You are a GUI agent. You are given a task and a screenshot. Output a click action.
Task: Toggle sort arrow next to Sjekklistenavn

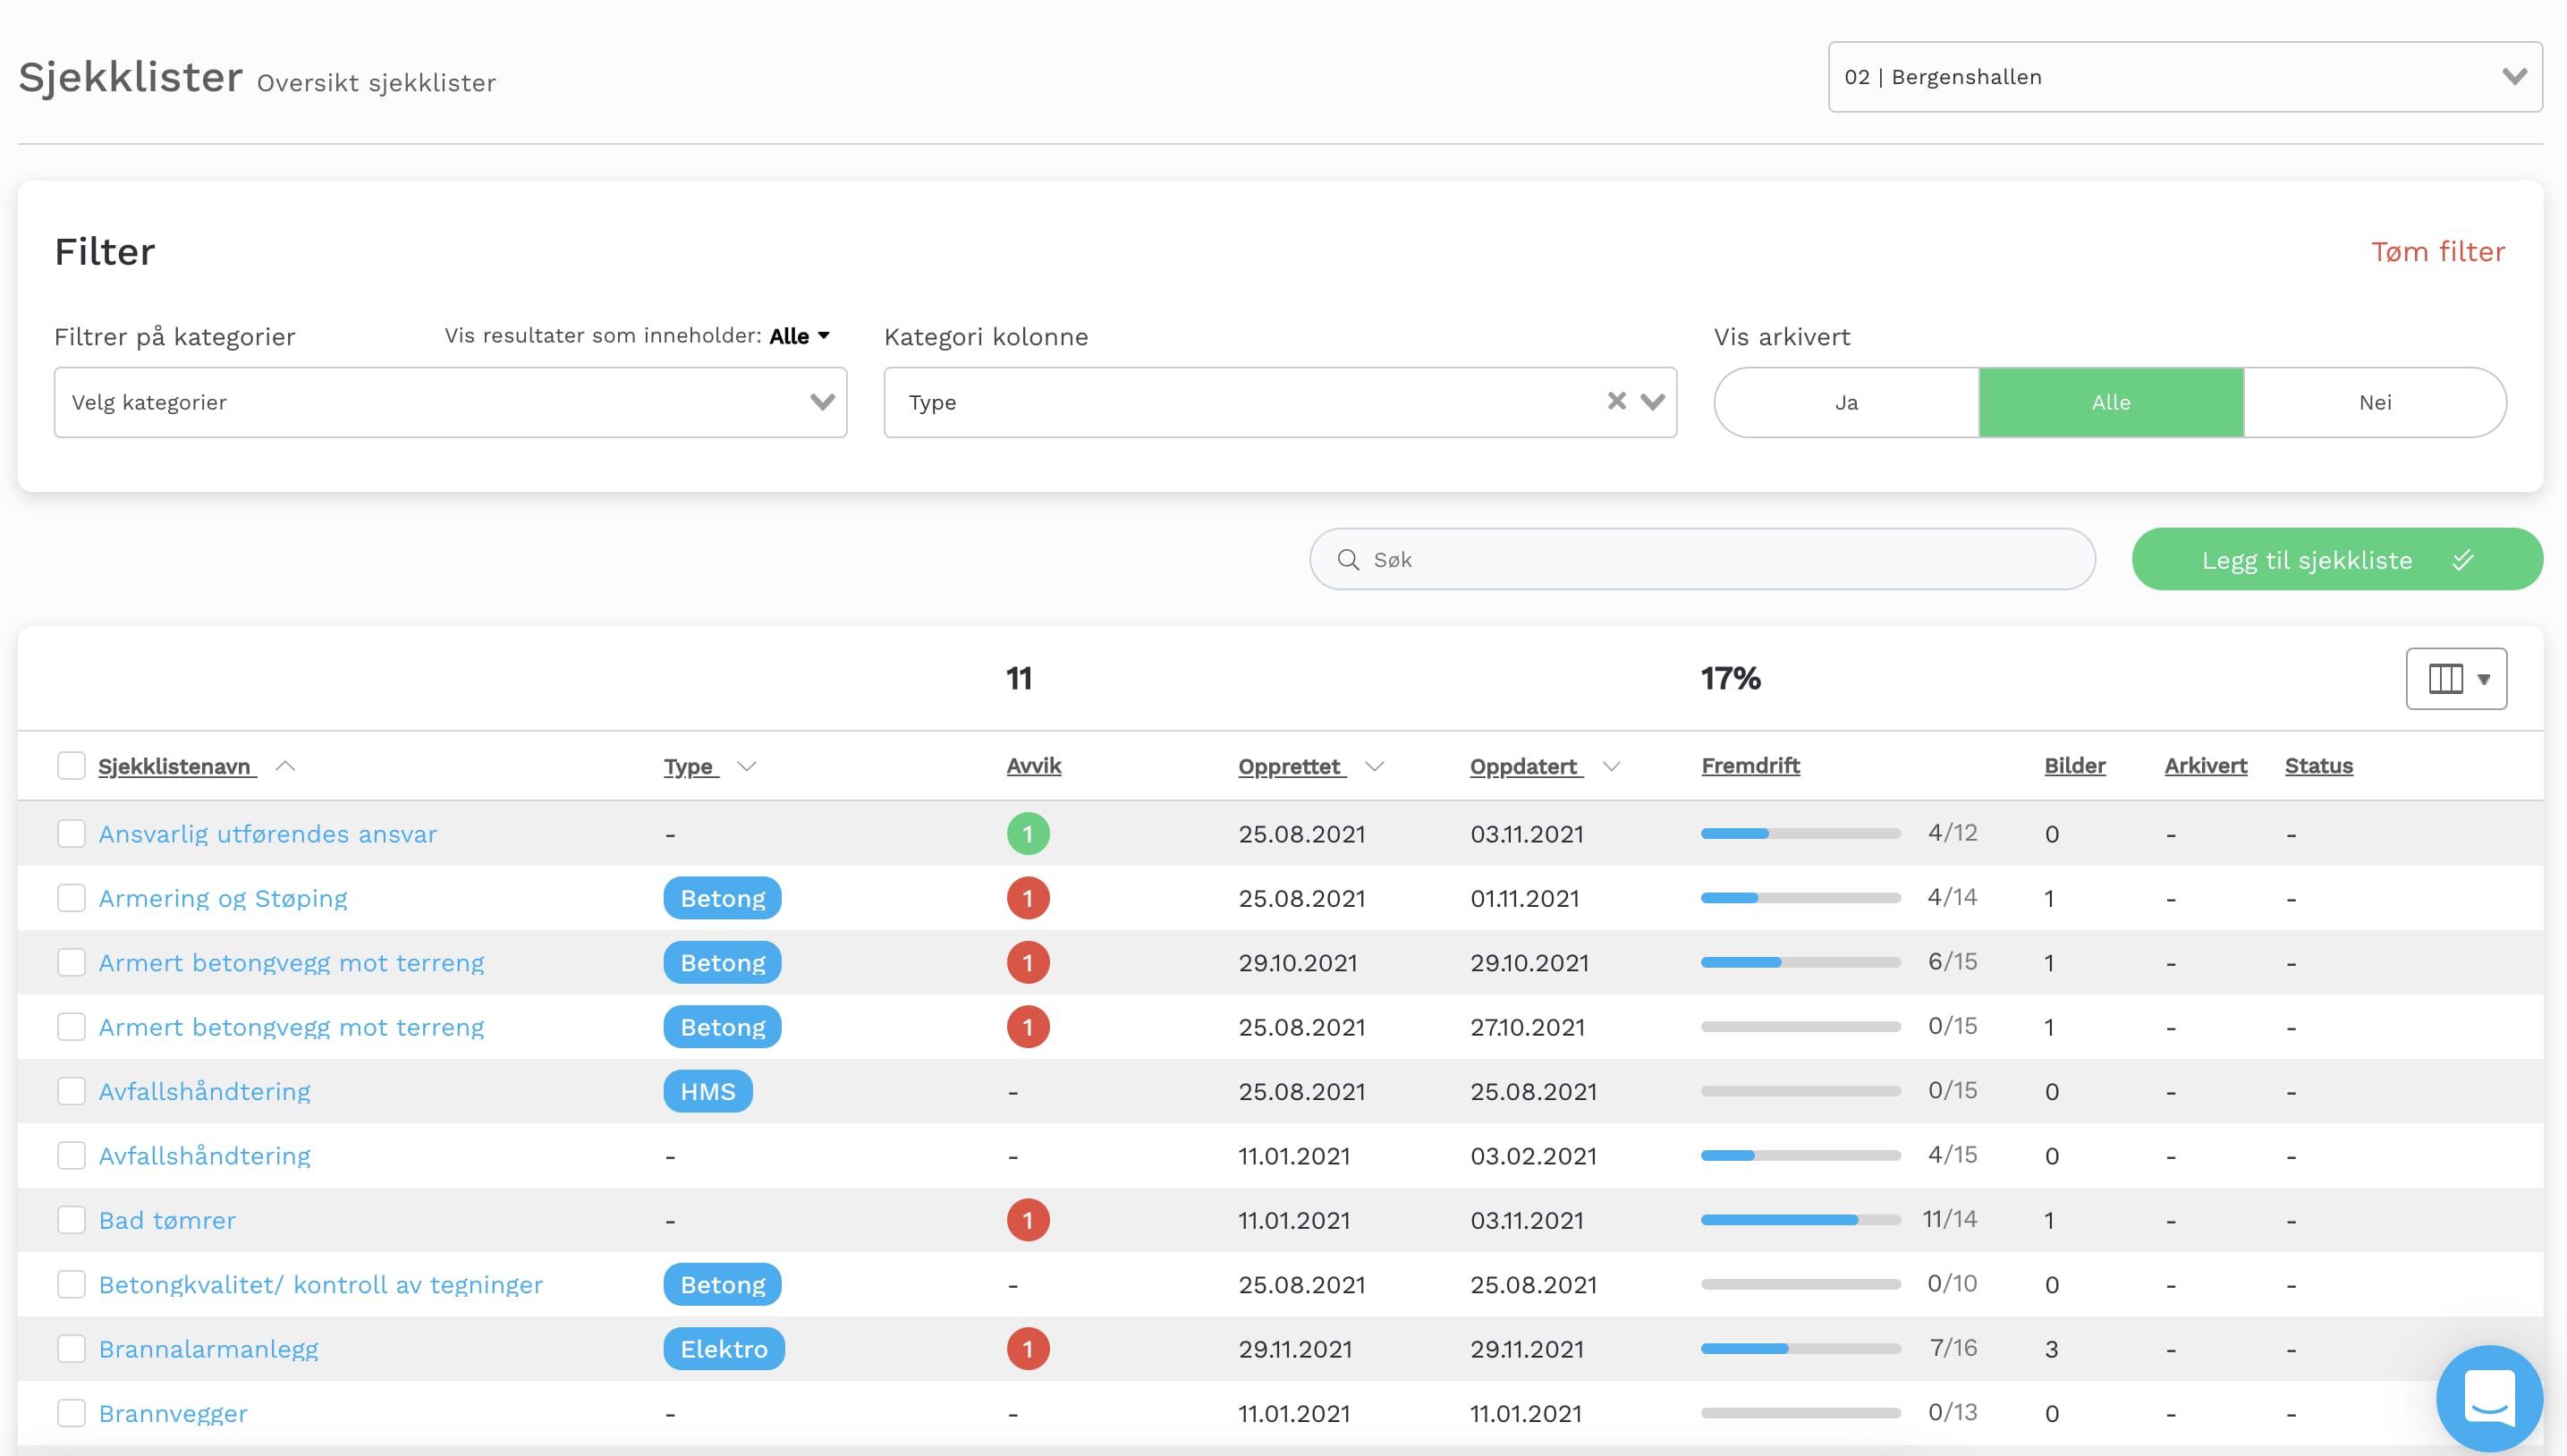285,766
